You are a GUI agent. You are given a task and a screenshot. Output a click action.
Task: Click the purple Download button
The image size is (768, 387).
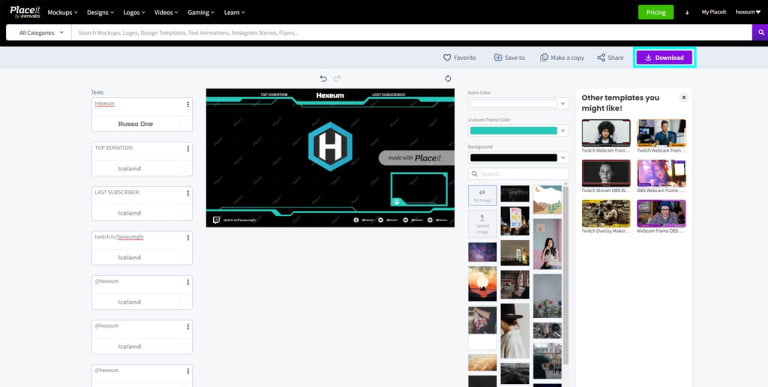coord(664,58)
